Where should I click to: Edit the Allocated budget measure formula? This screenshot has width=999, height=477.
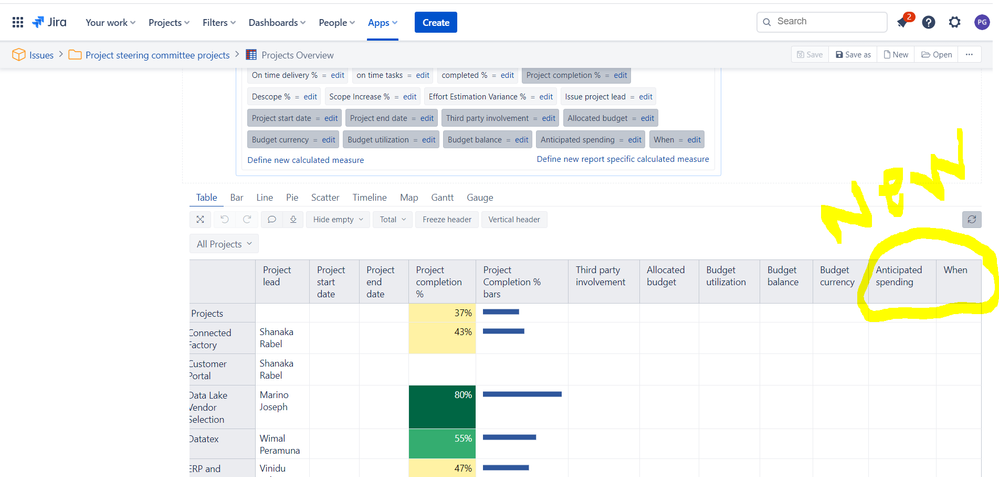click(x=647, y=118)
